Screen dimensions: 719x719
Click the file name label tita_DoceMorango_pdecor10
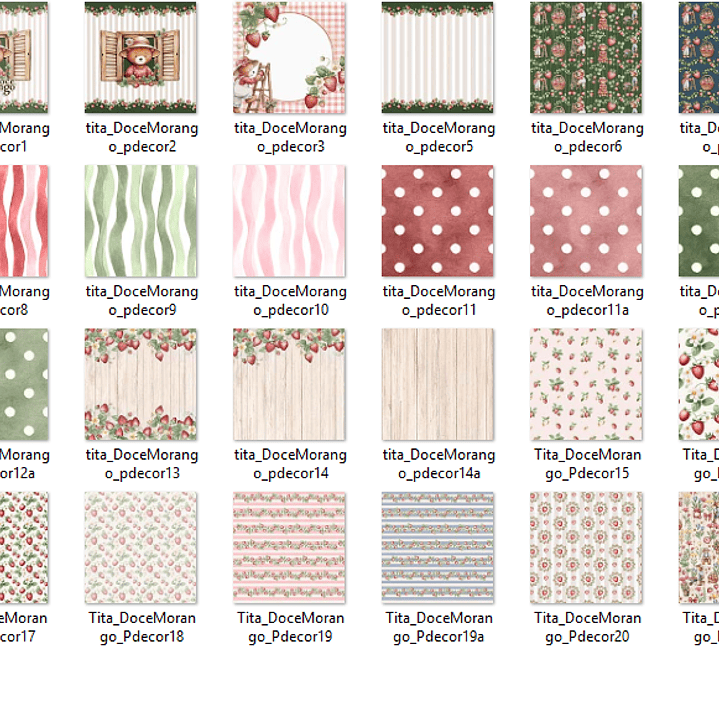click(x=290, y=300)
